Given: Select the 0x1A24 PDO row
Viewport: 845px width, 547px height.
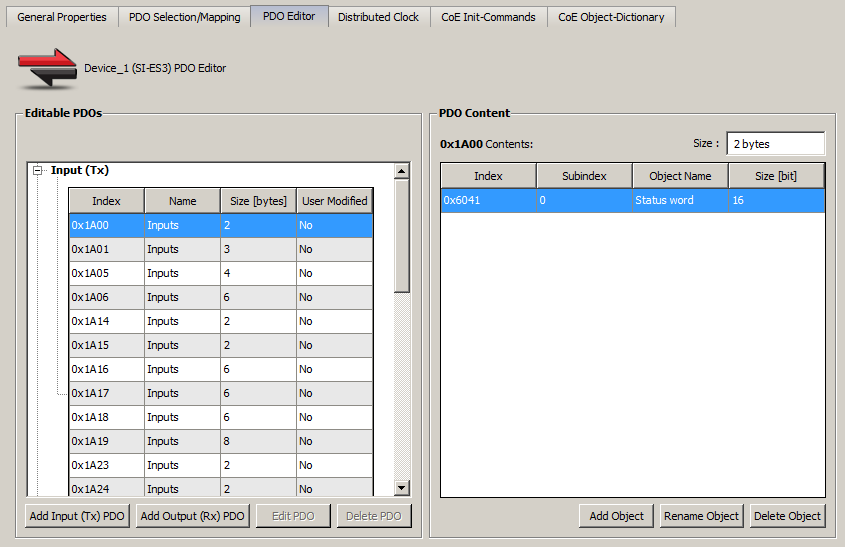Looking at the screenshot, I should (221, 487).
